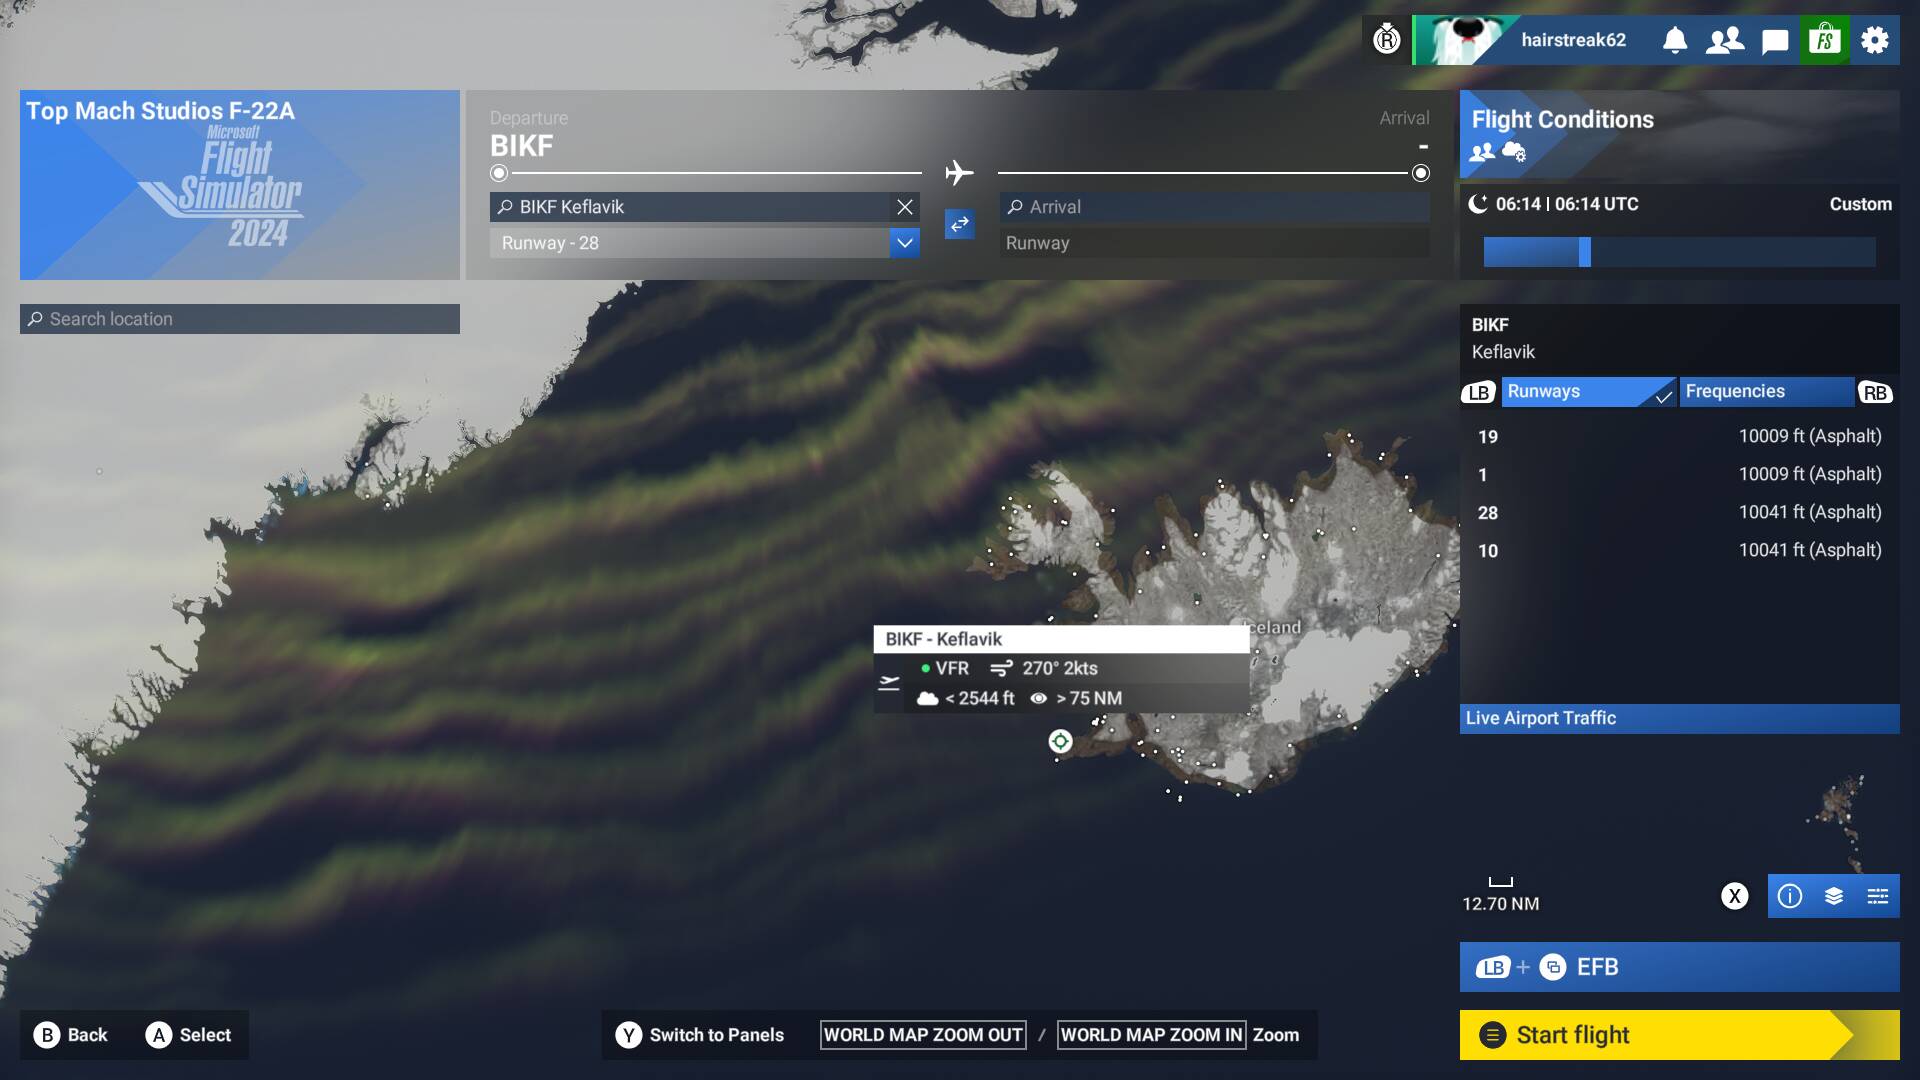Open the marketplace shopping bag icon
The image size is (1920, 1080).
pos(1825,40)
